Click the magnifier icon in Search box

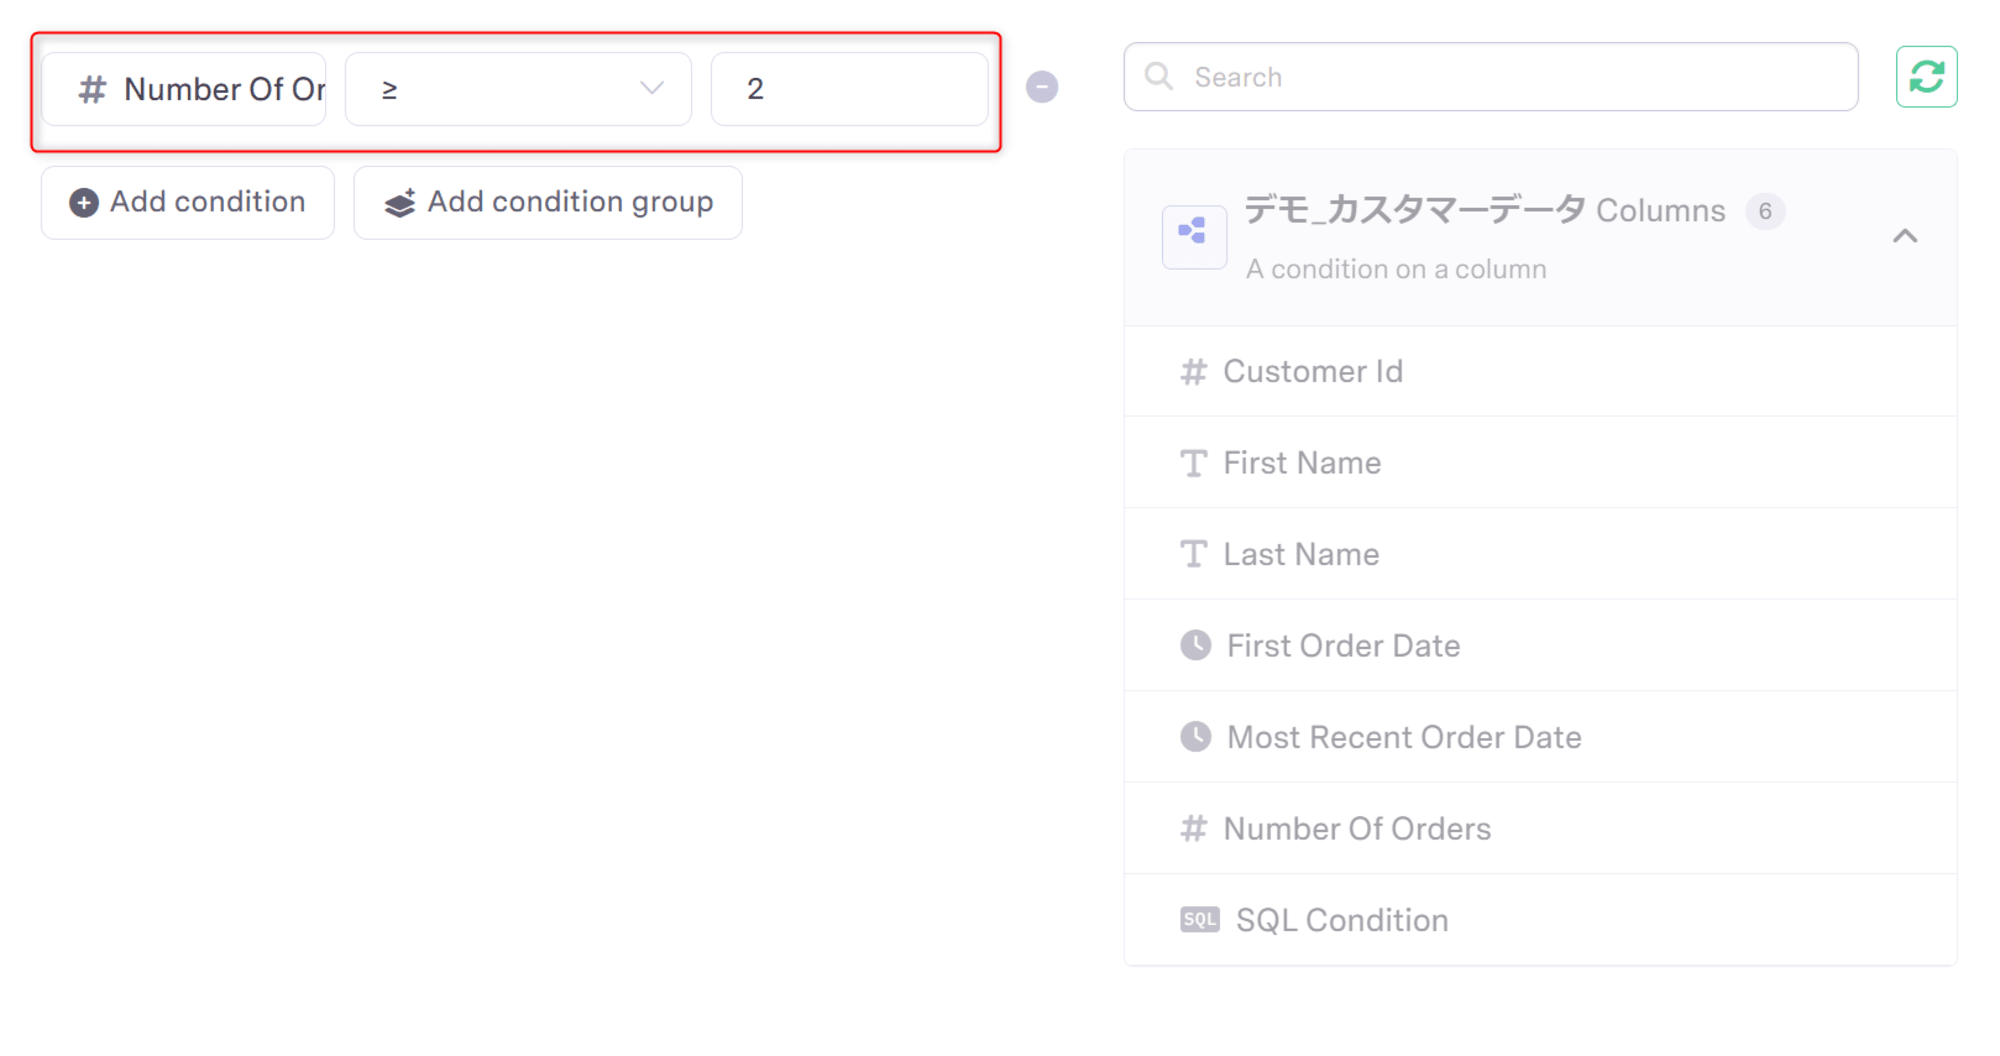(1159, 76)
